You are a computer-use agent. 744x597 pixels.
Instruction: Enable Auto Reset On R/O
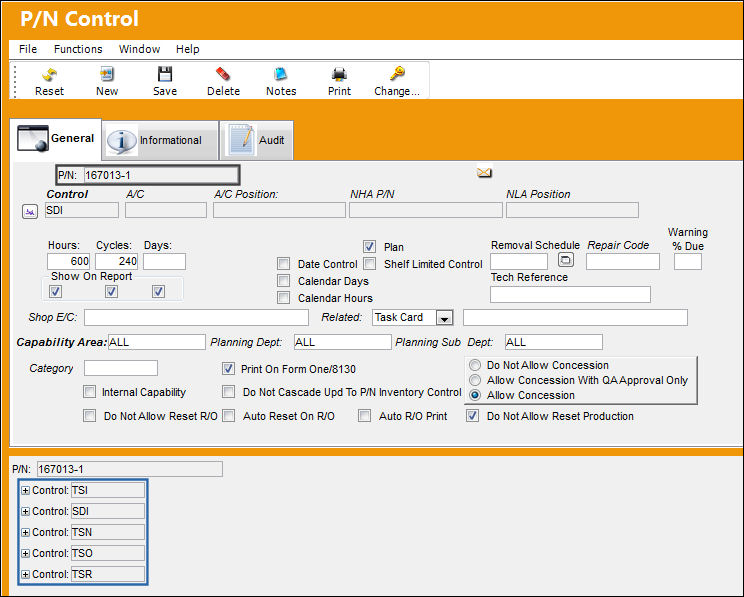click(x=228, y=416)
